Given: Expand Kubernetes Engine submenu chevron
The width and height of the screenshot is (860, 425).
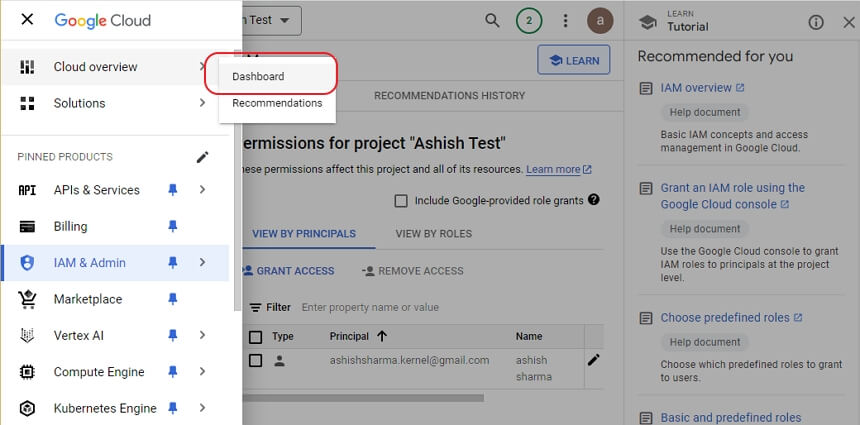Looking at the screenshot, I should tap(202, 408).
